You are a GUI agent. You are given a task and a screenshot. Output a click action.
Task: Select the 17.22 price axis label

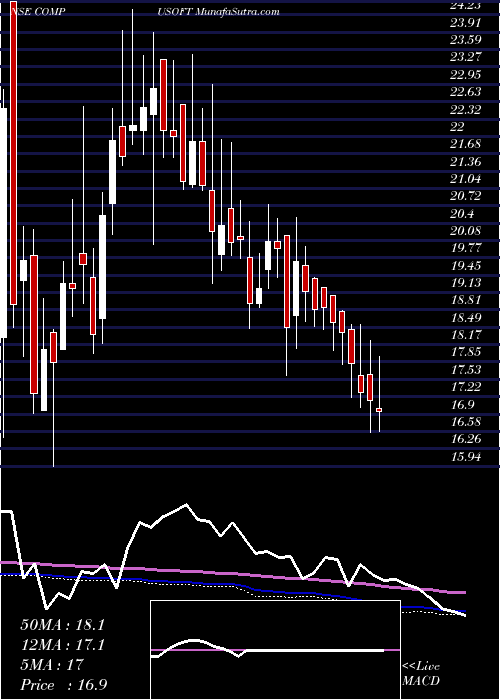pos(466,387)
